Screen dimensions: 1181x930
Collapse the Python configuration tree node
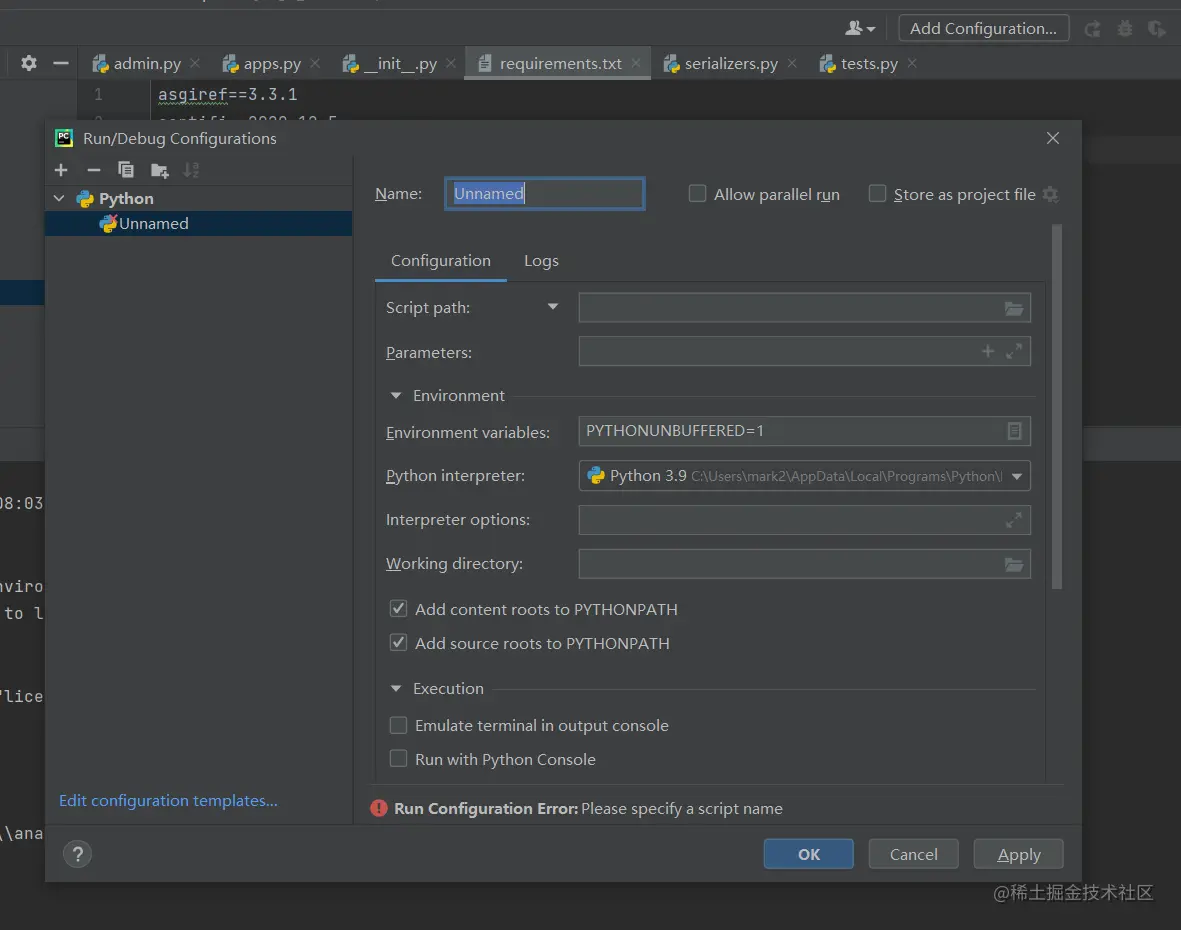pos(60,198)
